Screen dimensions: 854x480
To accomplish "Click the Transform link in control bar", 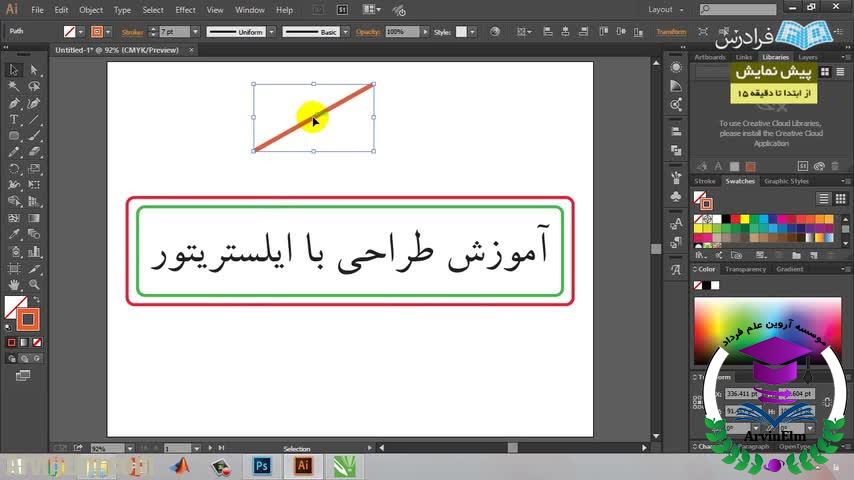I will pos(671,32).
